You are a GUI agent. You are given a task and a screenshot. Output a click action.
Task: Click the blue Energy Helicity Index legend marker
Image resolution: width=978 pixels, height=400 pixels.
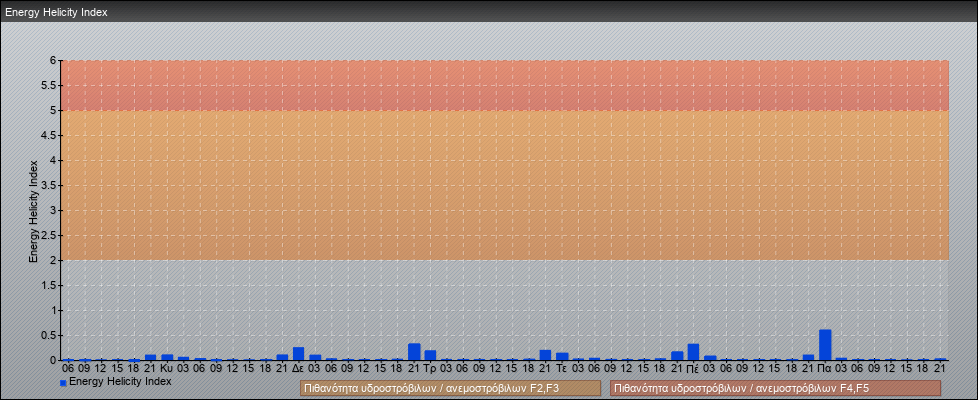point(63,383)
